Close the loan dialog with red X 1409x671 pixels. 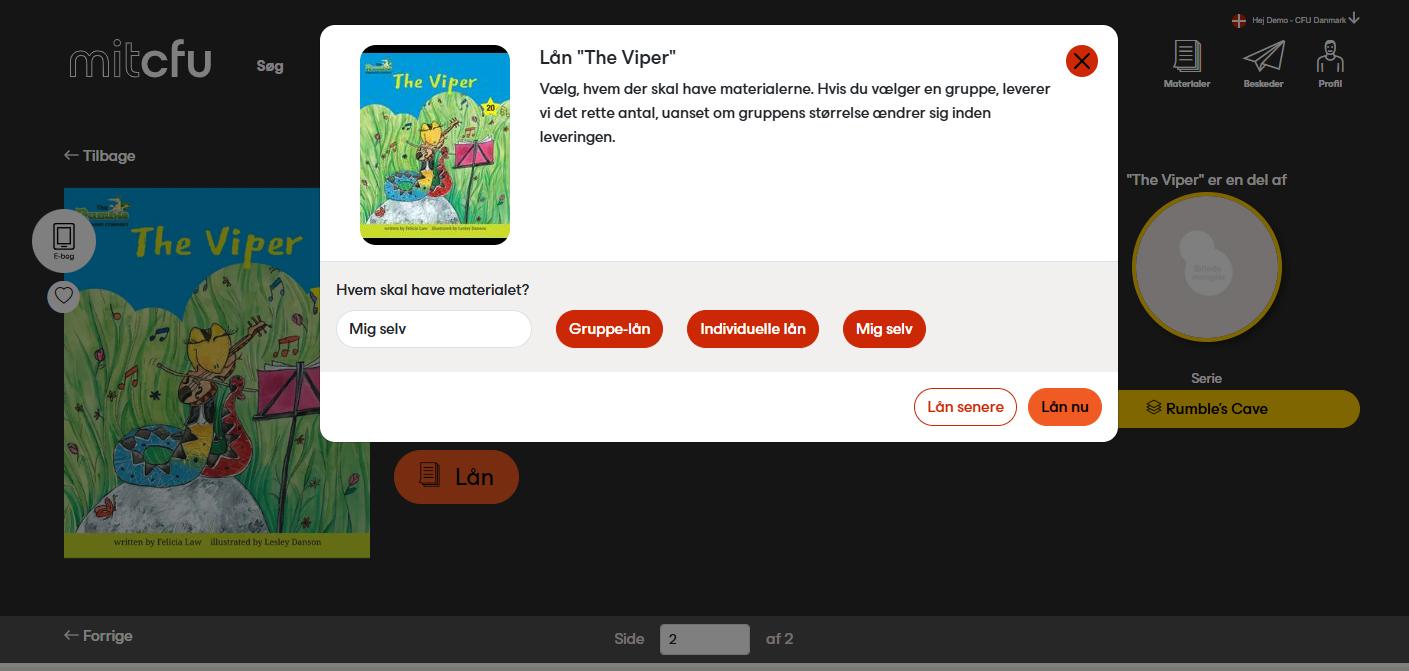(x=1082, y=61)
